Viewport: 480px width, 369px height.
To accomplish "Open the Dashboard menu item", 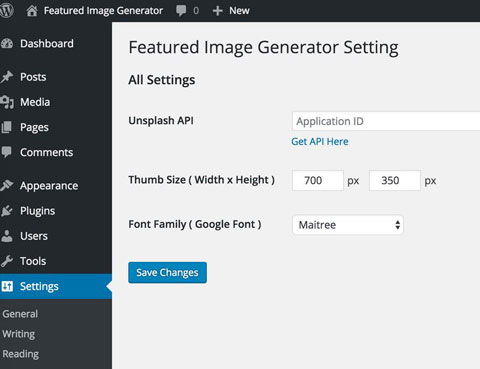I will (x=47, y=44).
